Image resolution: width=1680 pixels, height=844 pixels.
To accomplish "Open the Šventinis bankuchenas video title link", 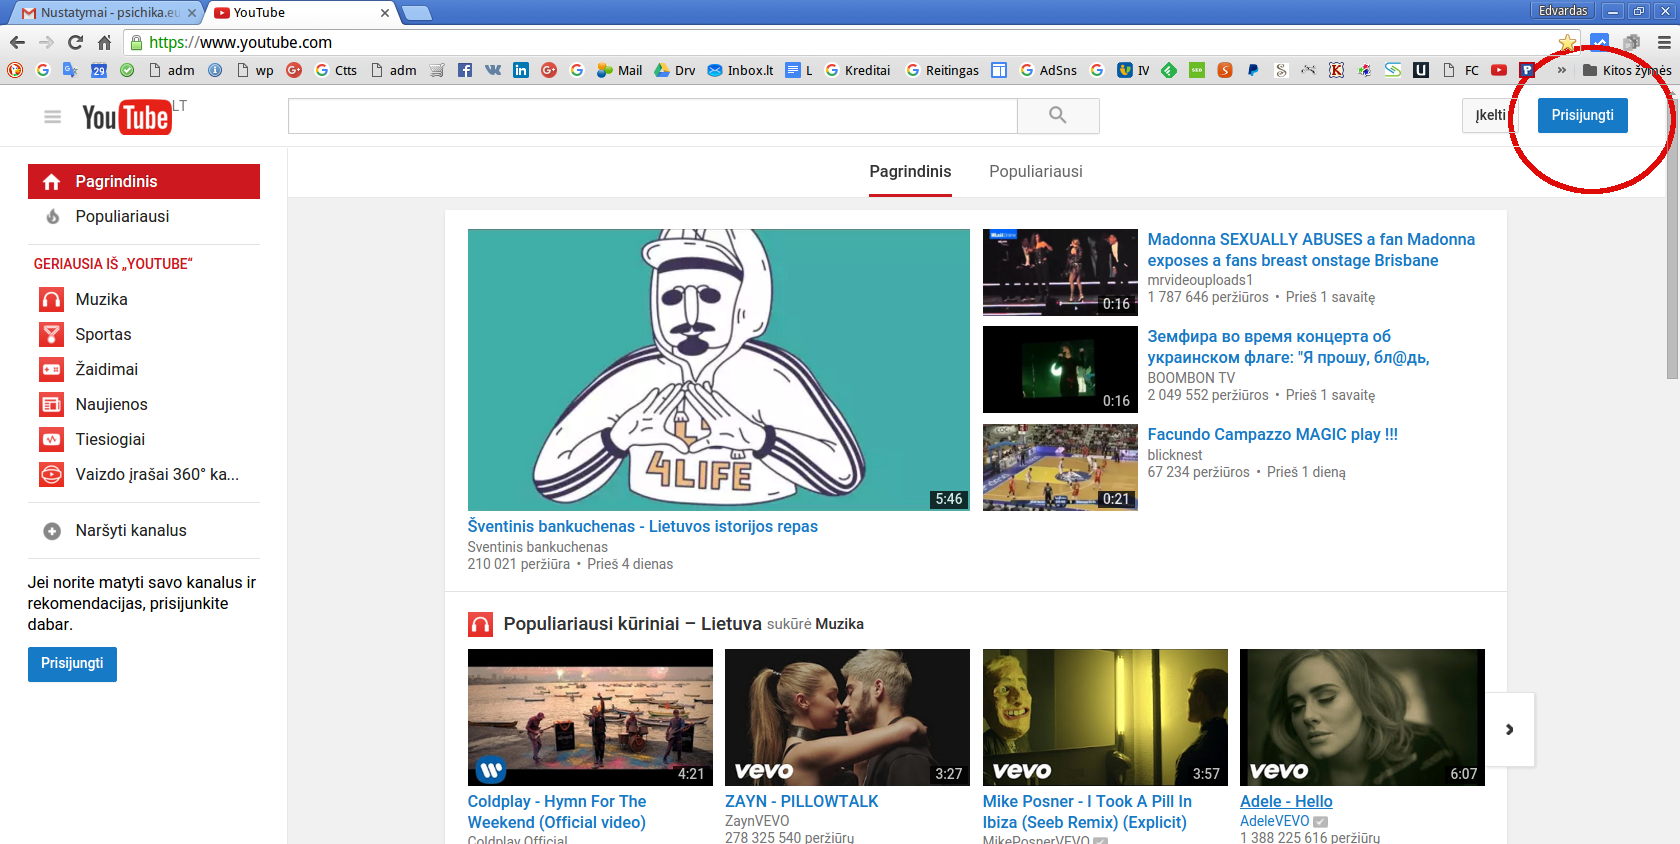I will coord(642,526).
